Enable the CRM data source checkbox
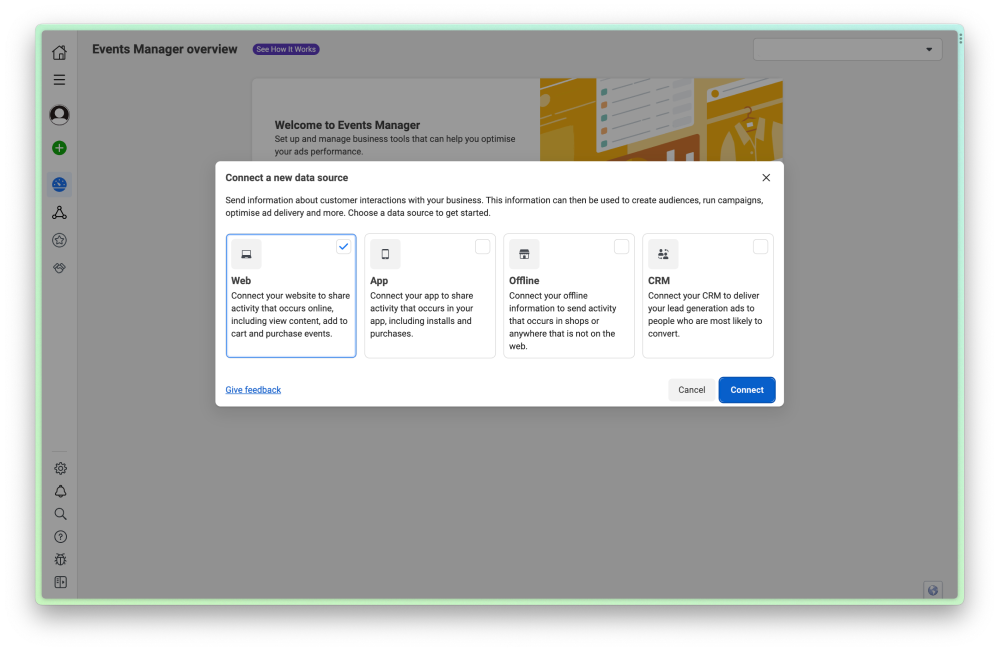This screenshot has width=1000, height=652. (761, 246)
